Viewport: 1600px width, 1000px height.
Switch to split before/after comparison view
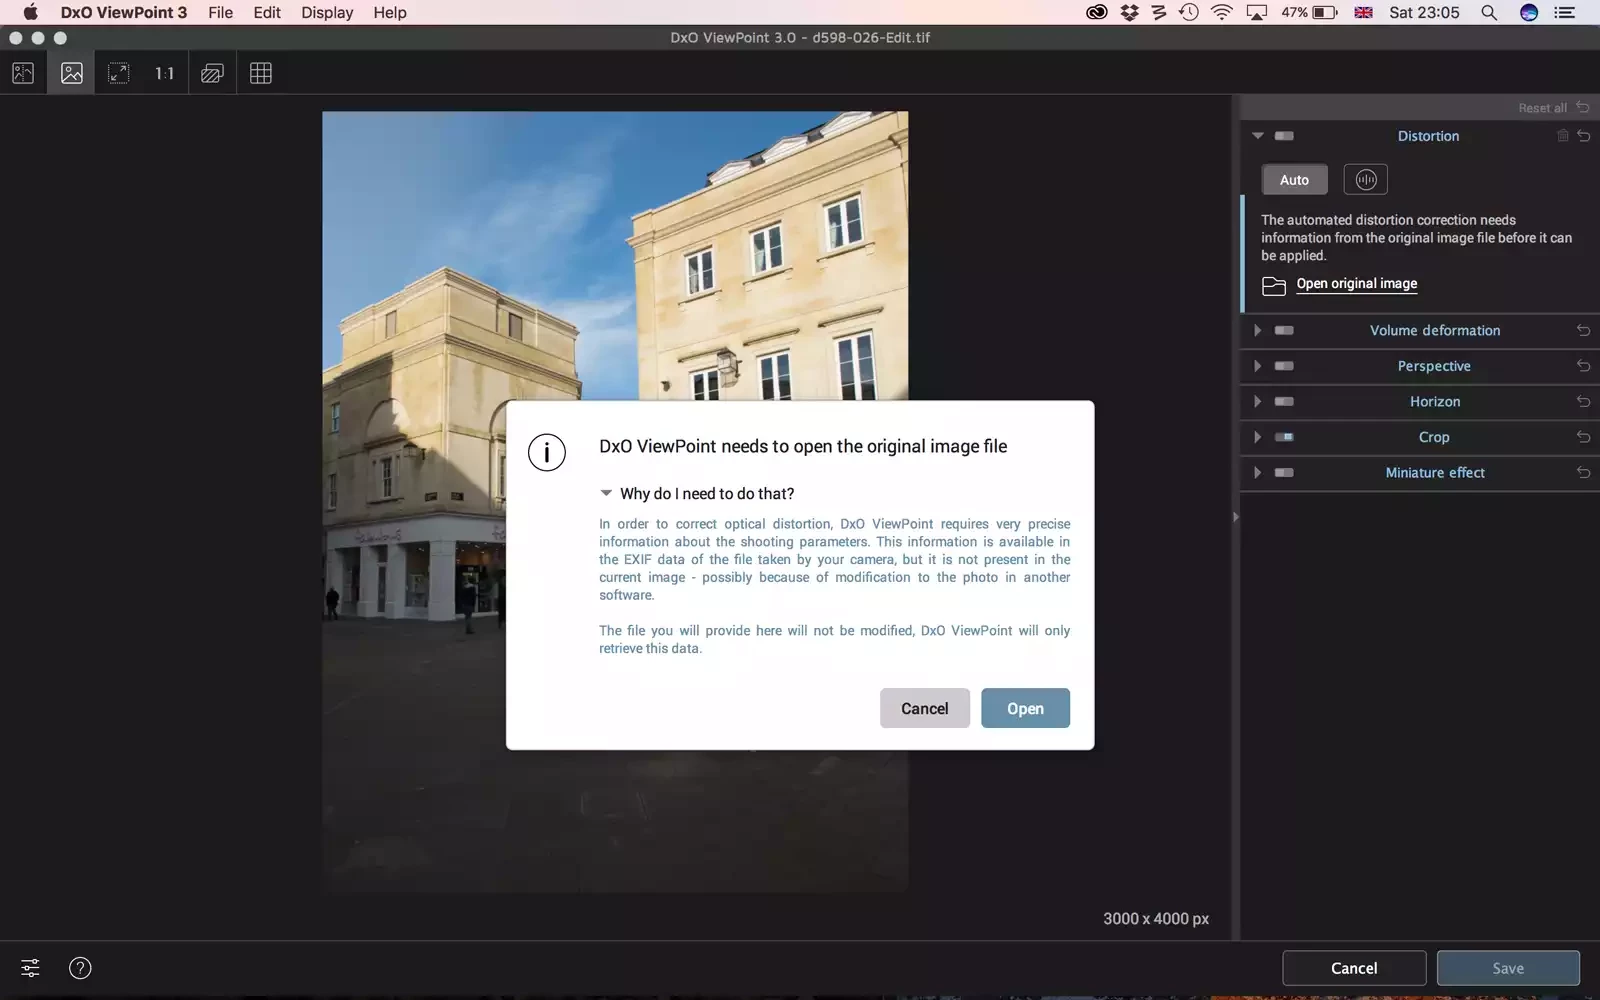click(23, 73)
